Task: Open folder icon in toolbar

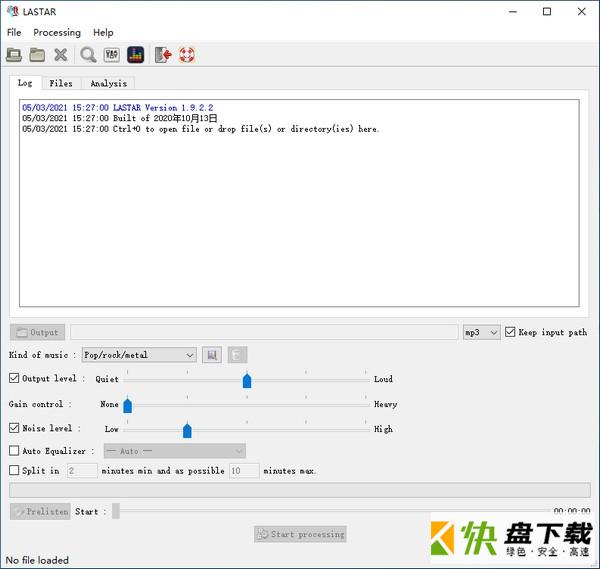Action: click(38, 55)
